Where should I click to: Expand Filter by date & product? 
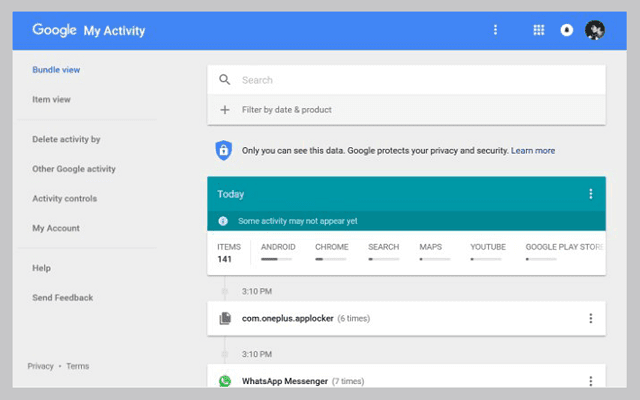point(287,109)
